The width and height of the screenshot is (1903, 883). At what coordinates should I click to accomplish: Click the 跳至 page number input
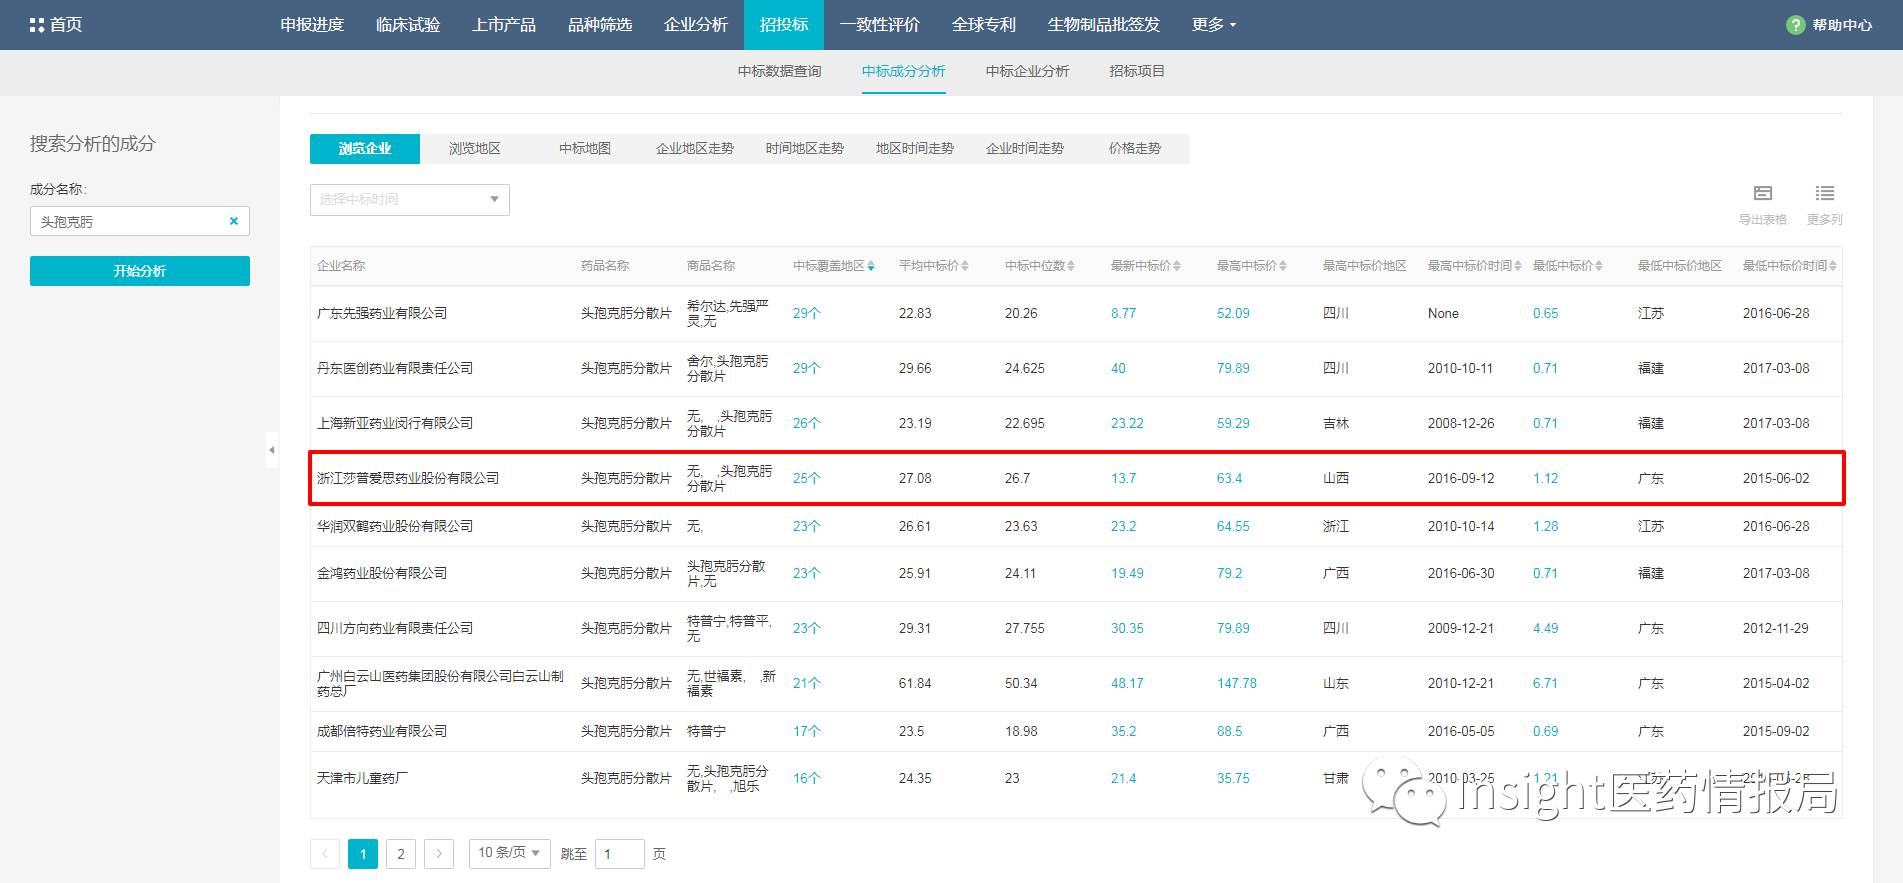click(620, 854)
